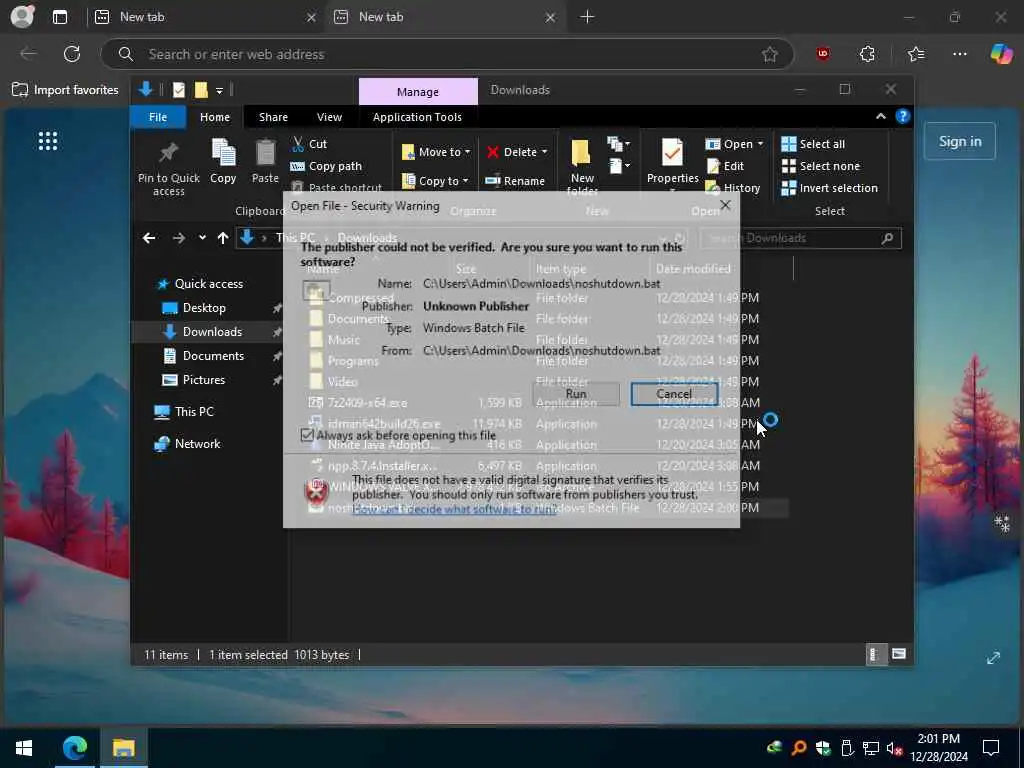Open a new Edge tab with plus

pyautogui.click(x=587, y=17)
